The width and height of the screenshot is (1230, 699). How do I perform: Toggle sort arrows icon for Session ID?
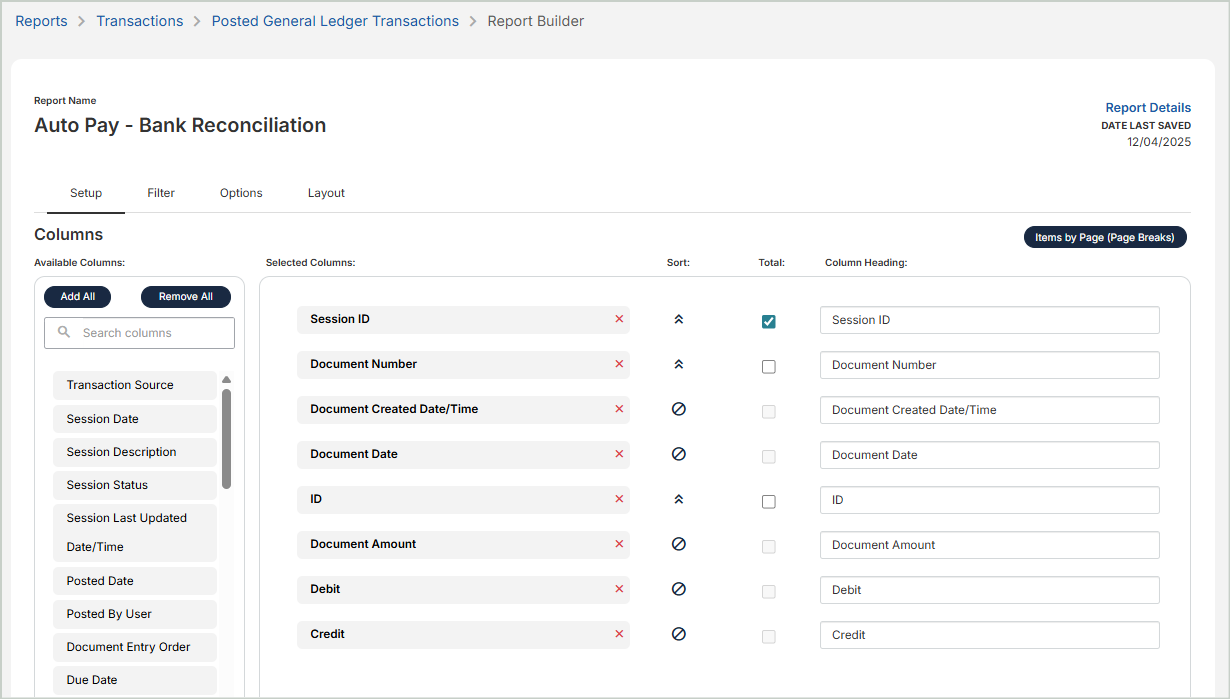(678, 319)
